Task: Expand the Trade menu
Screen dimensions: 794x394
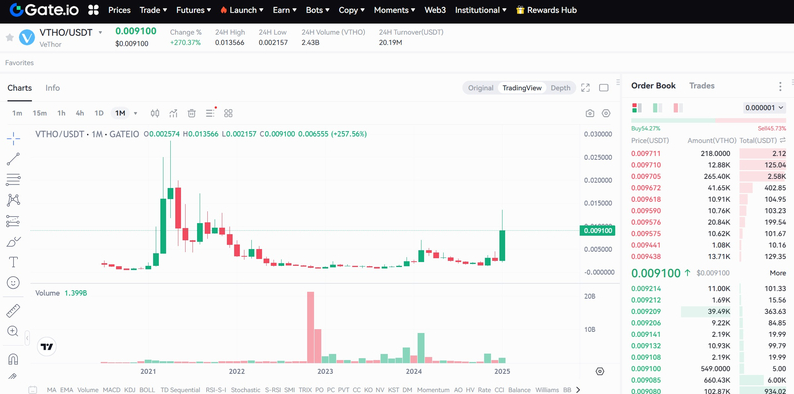Action: pyautogui.click(x=153, y=10)
